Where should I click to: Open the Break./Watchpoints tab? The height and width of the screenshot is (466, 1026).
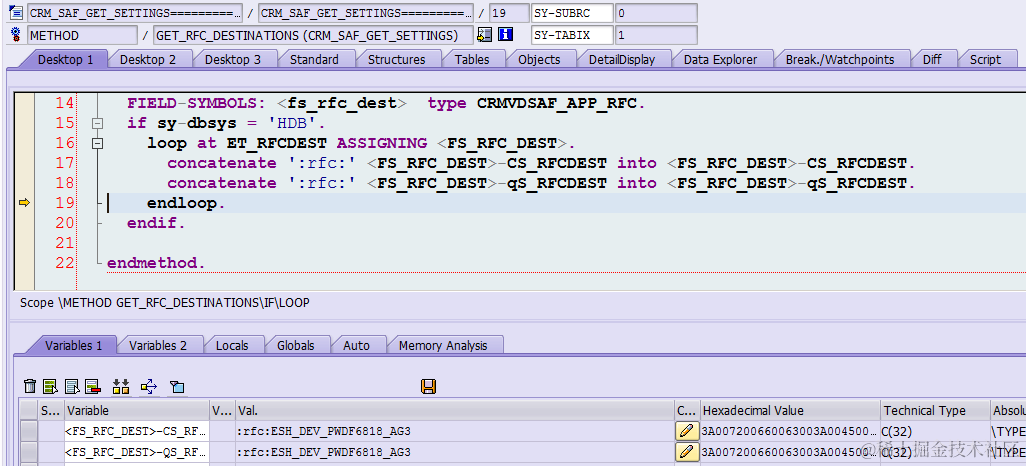840,60
